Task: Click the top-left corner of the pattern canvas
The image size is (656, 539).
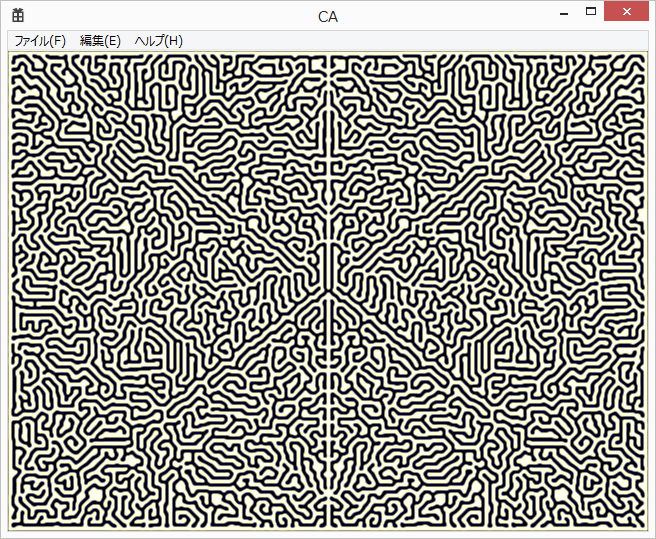Action: 13,56
